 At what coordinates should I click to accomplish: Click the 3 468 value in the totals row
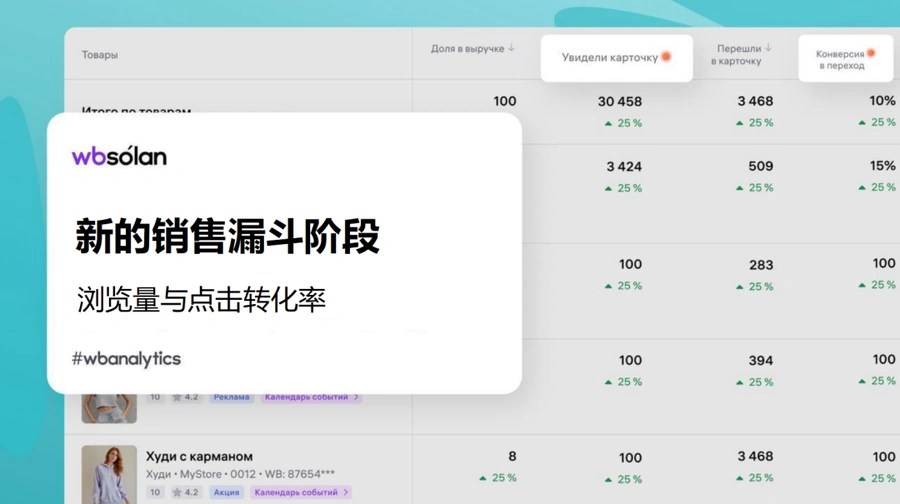[x=755, y=101]
